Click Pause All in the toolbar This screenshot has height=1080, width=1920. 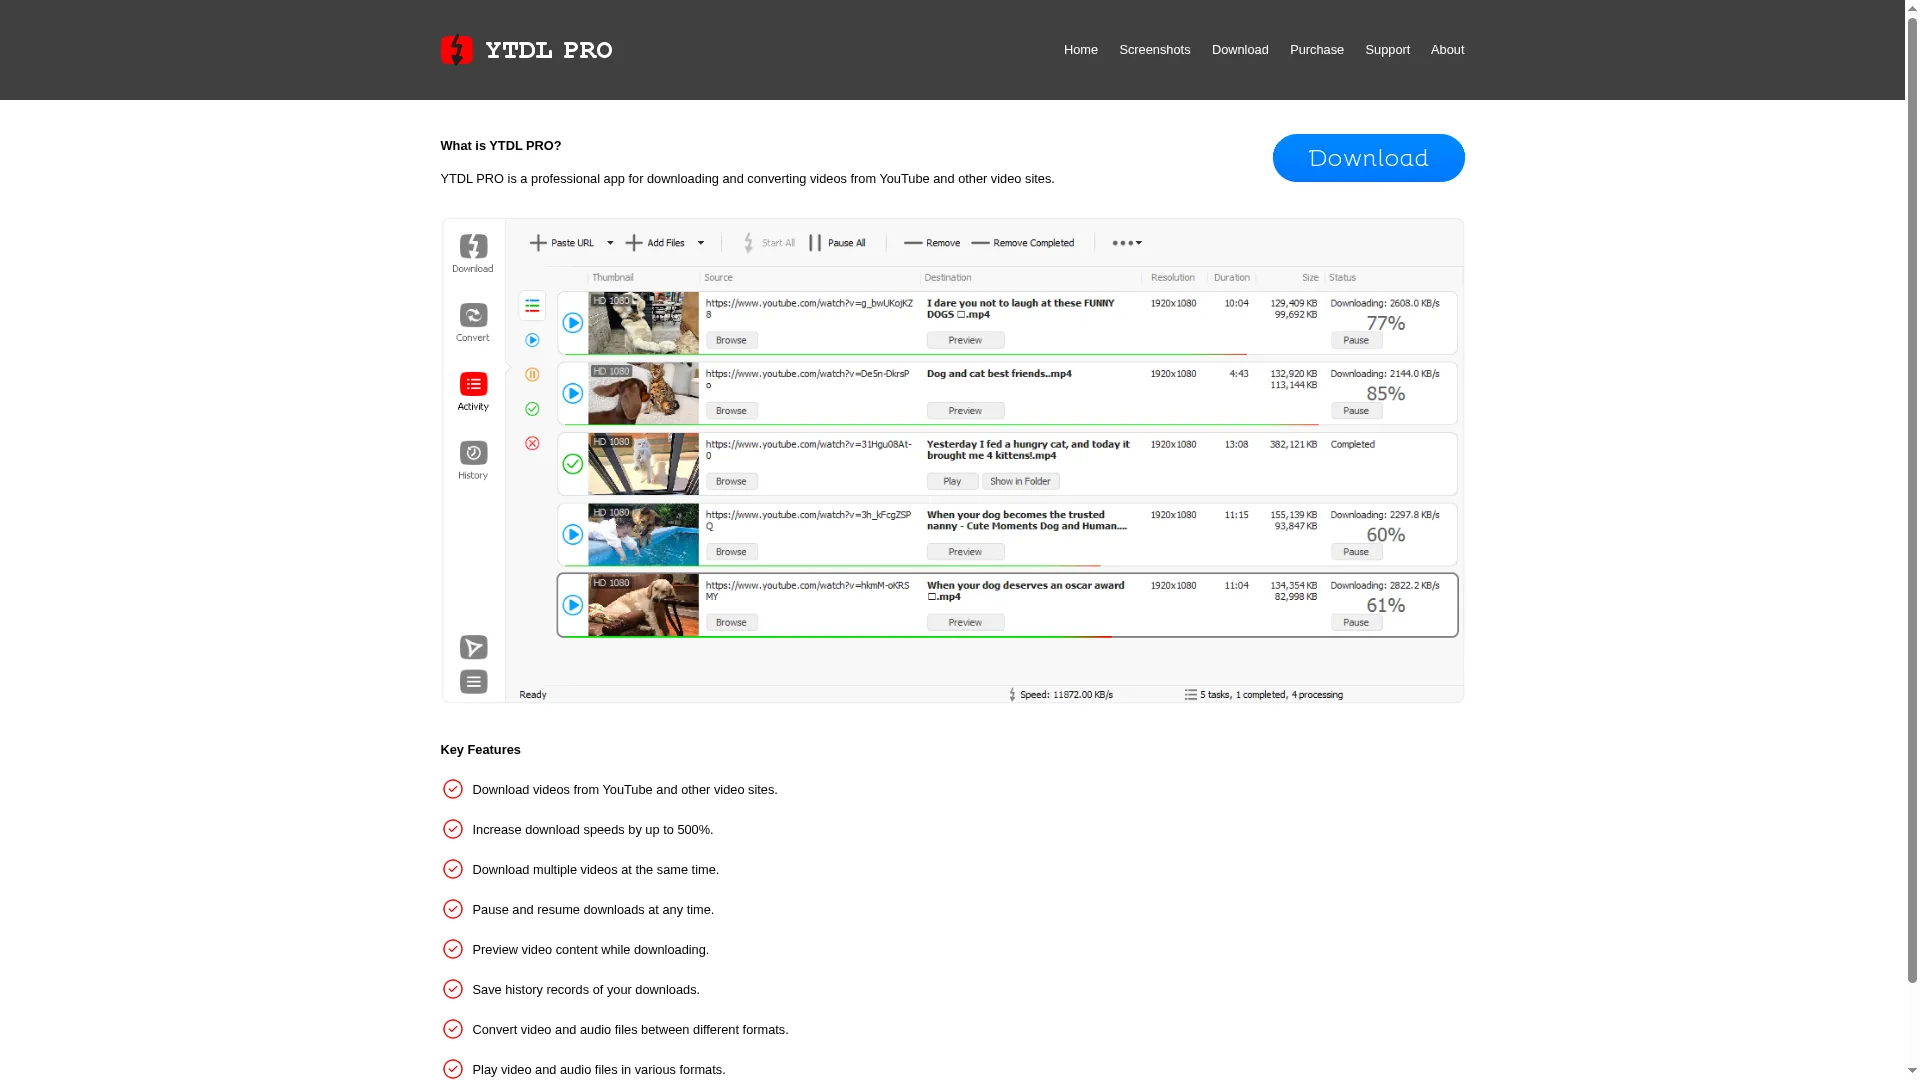(x=837, y=243)
